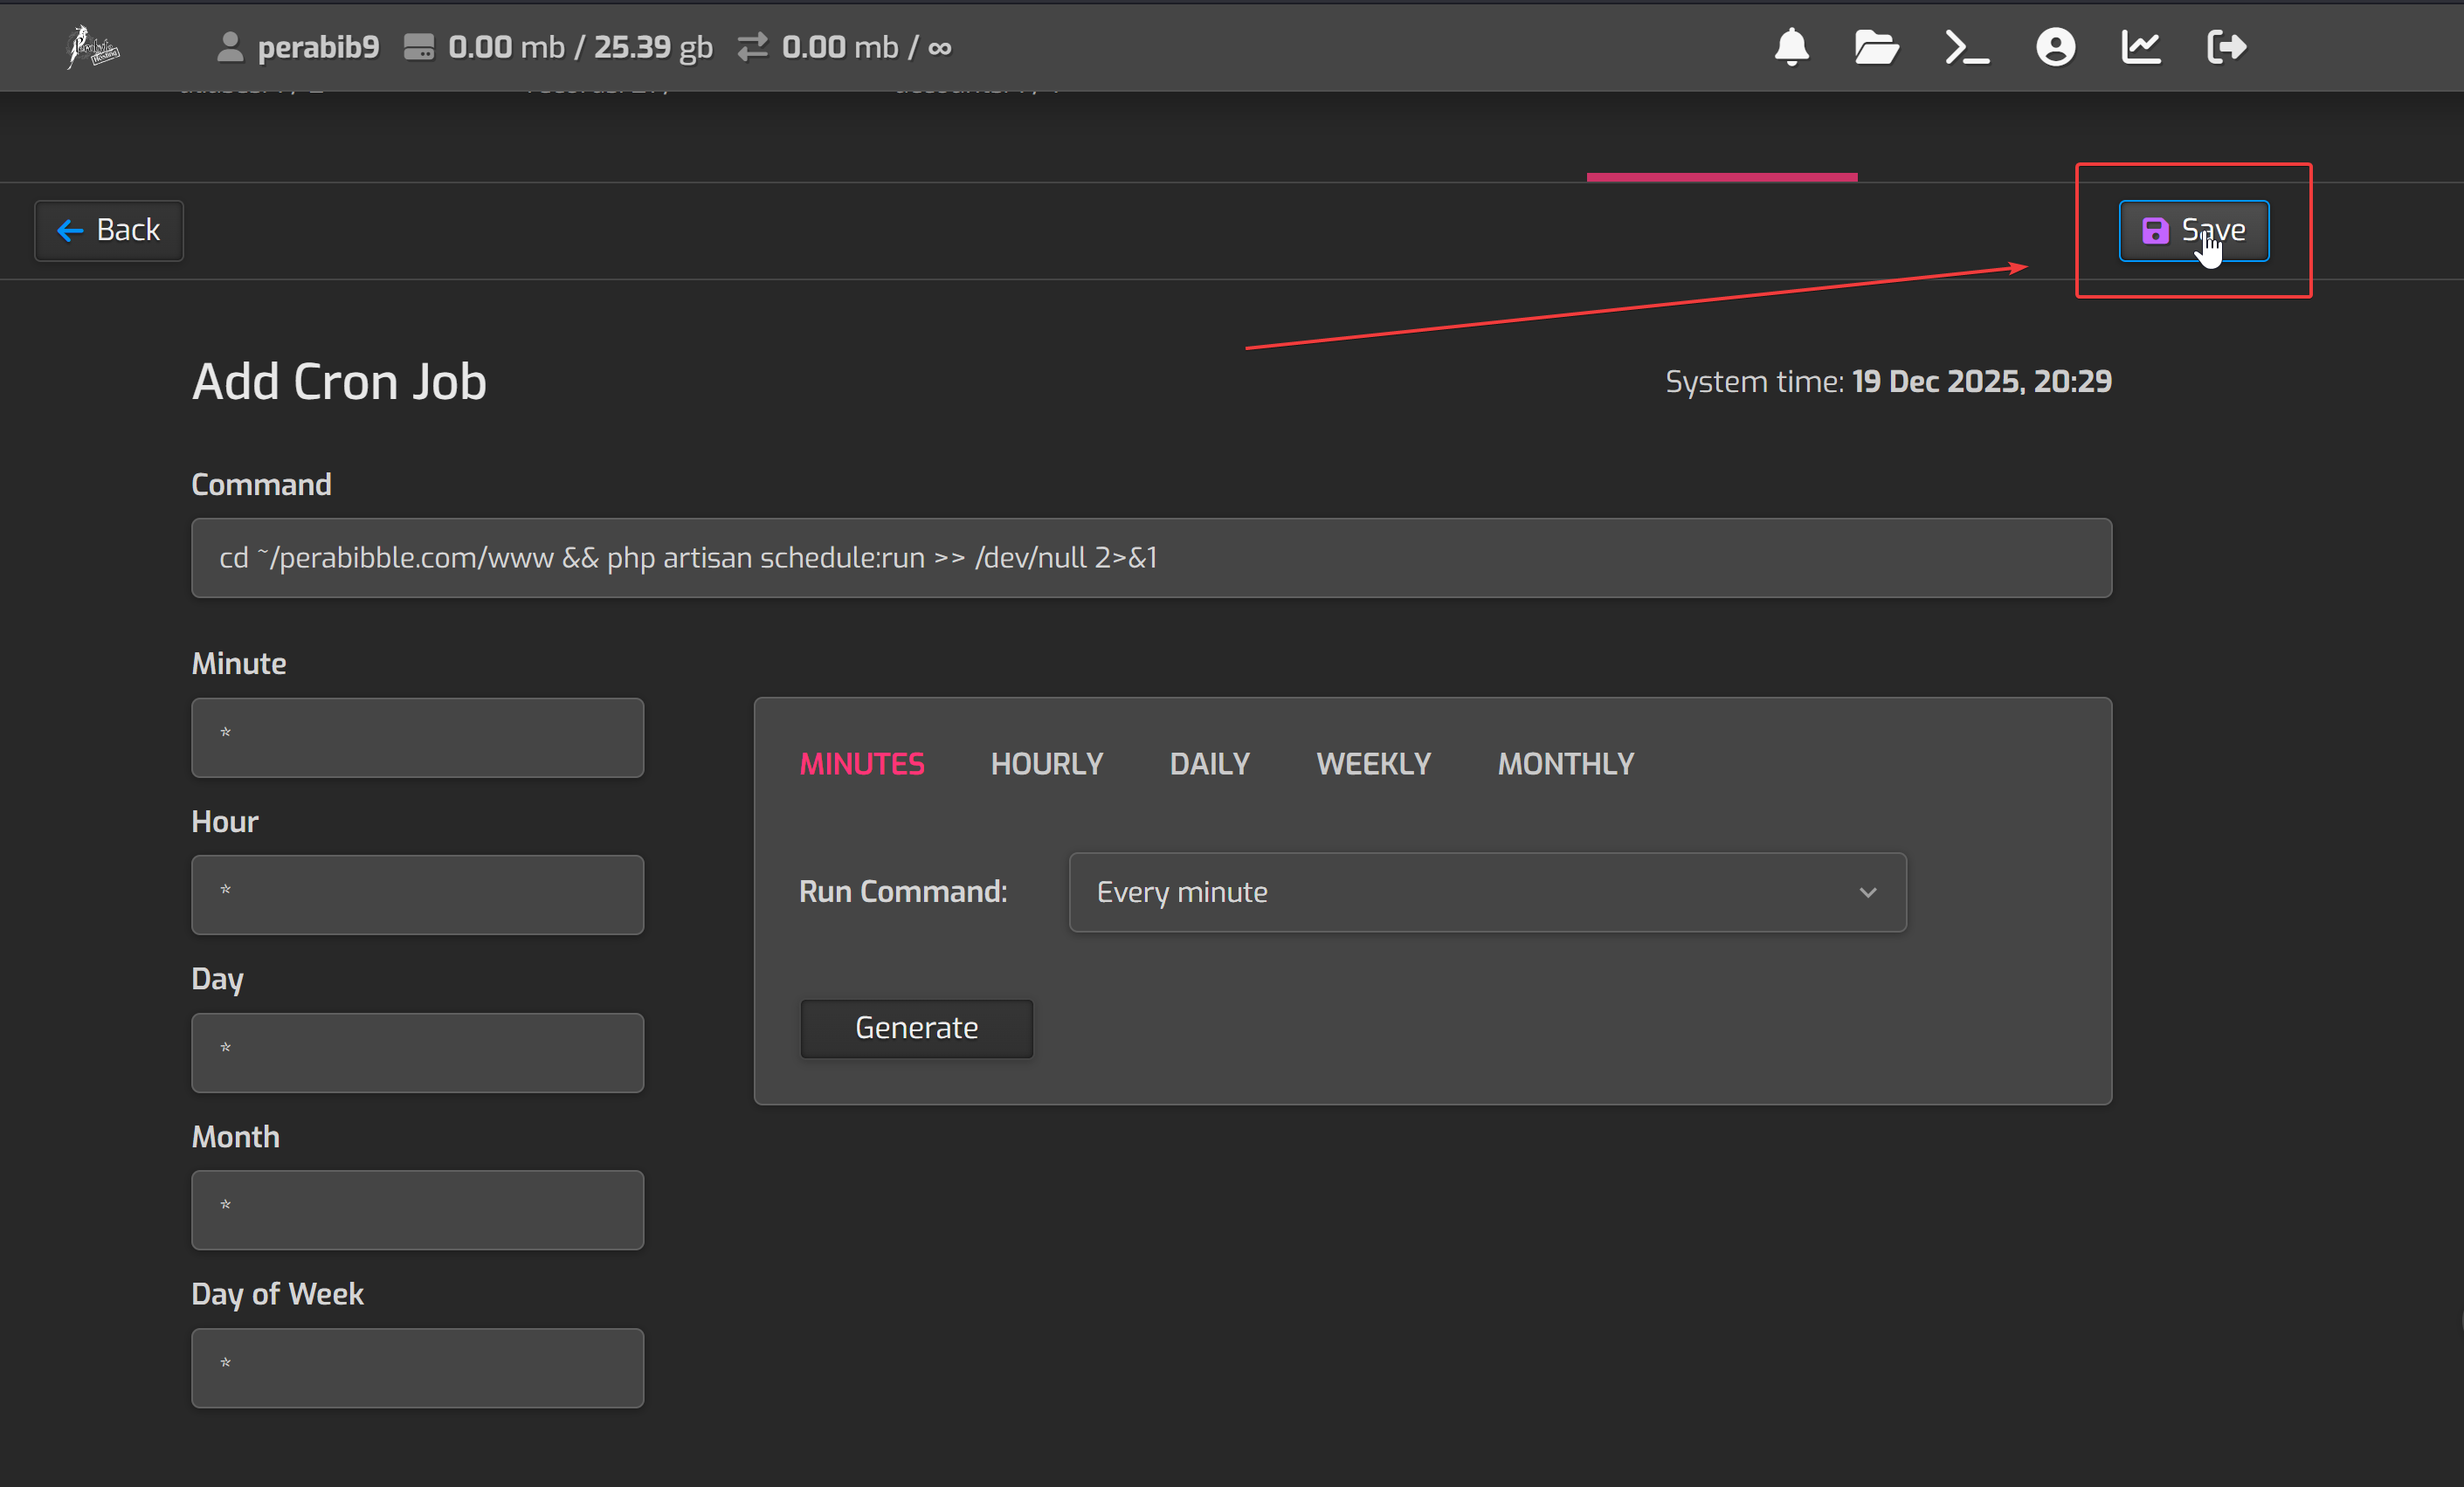Click the Hour input field
The width and height of the screenshot is (2464, 1487).
(x=417, y=895)
